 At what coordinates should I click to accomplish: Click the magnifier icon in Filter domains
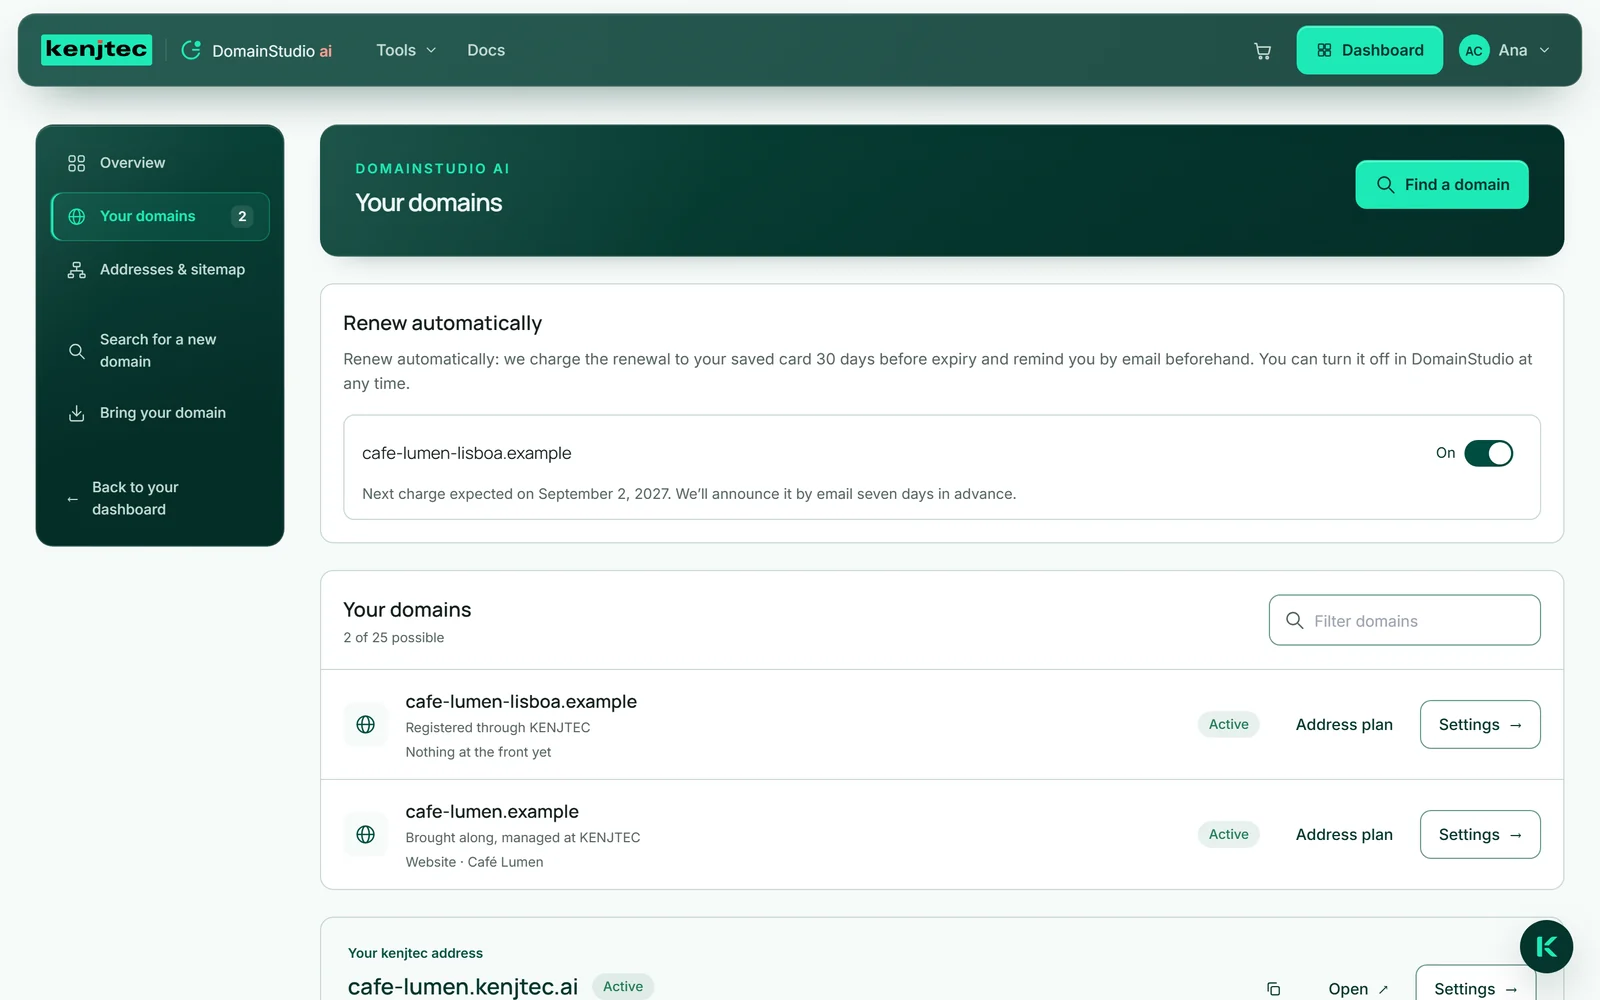[1294, 620]
